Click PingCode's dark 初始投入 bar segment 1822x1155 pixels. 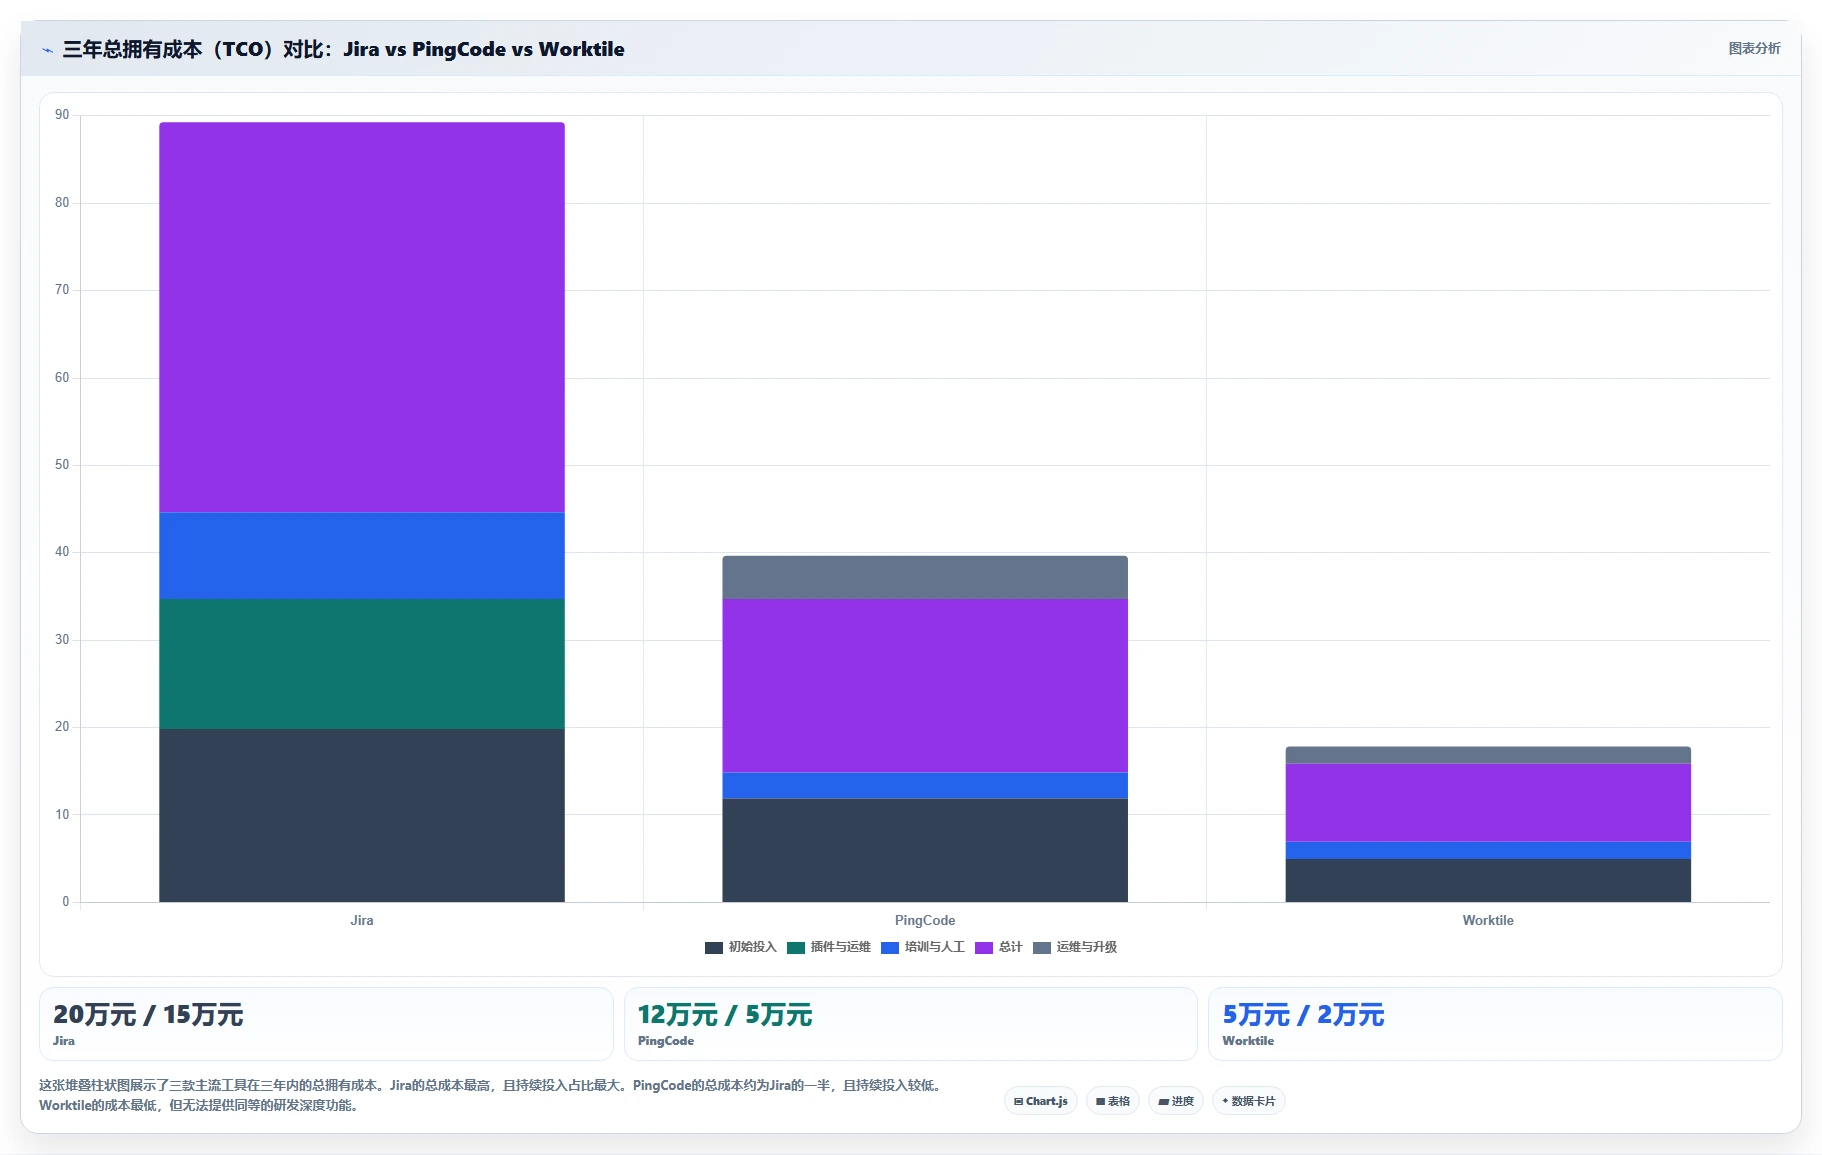click(925, 850)
